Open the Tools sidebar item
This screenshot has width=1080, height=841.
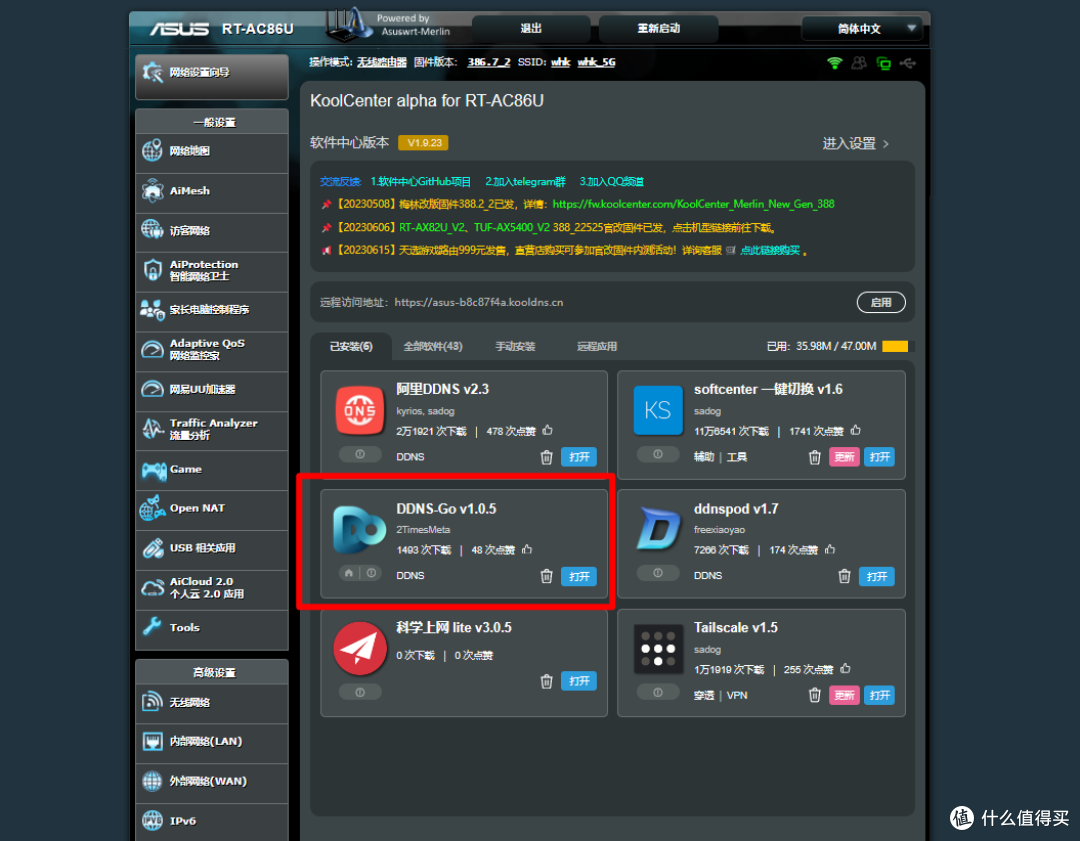pos(211,628)
